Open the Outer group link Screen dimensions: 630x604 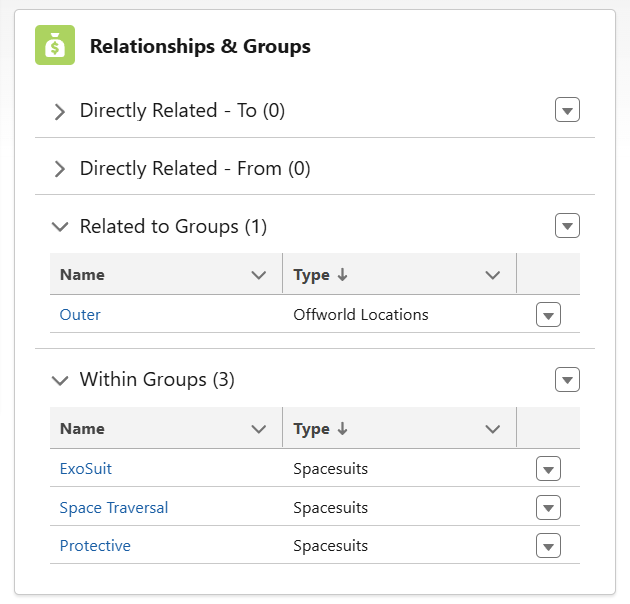pos(80,315)
